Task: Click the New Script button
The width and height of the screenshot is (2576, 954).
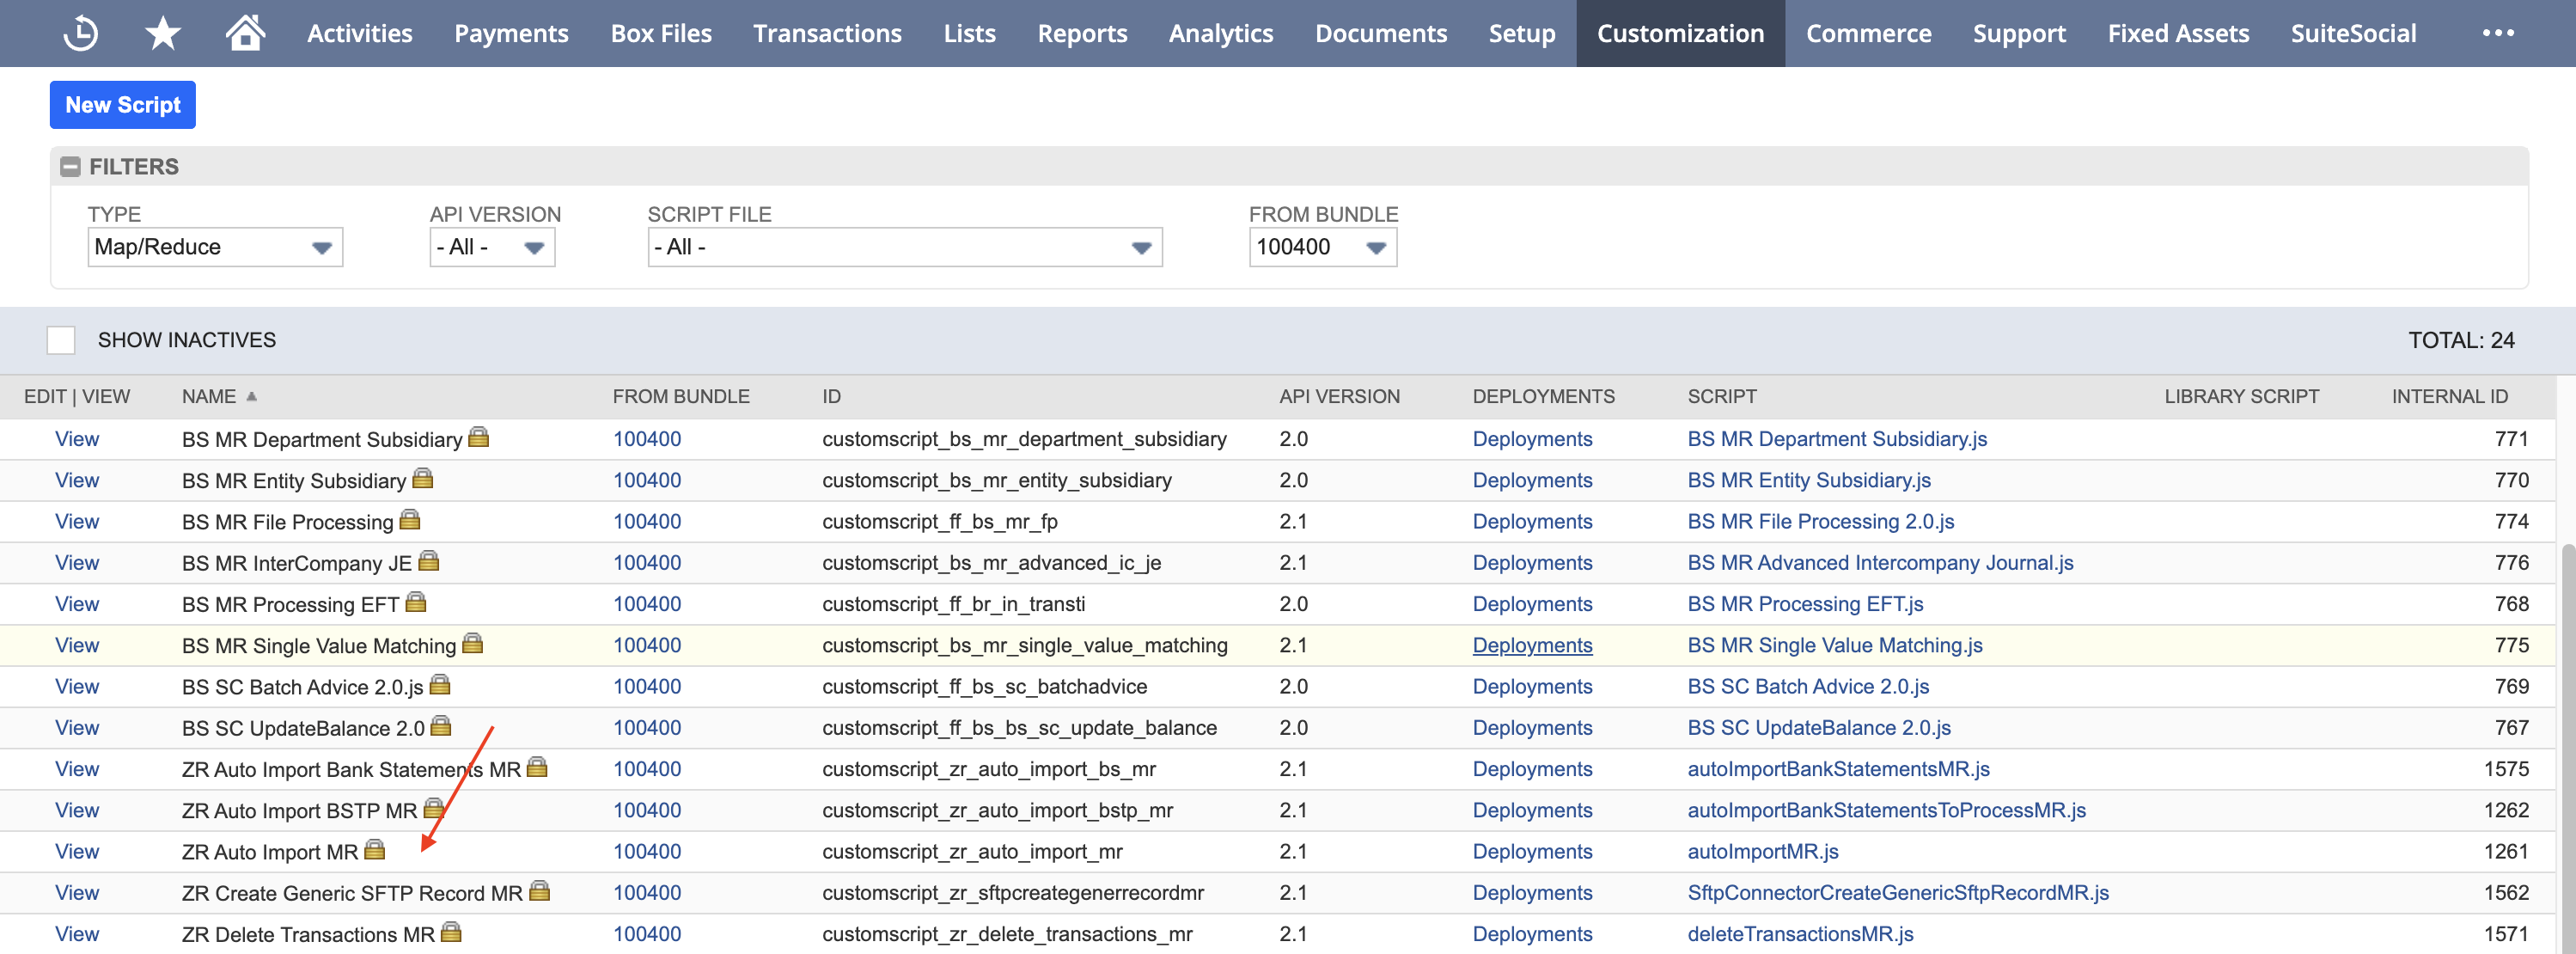Action: click(x=123, y=105)
